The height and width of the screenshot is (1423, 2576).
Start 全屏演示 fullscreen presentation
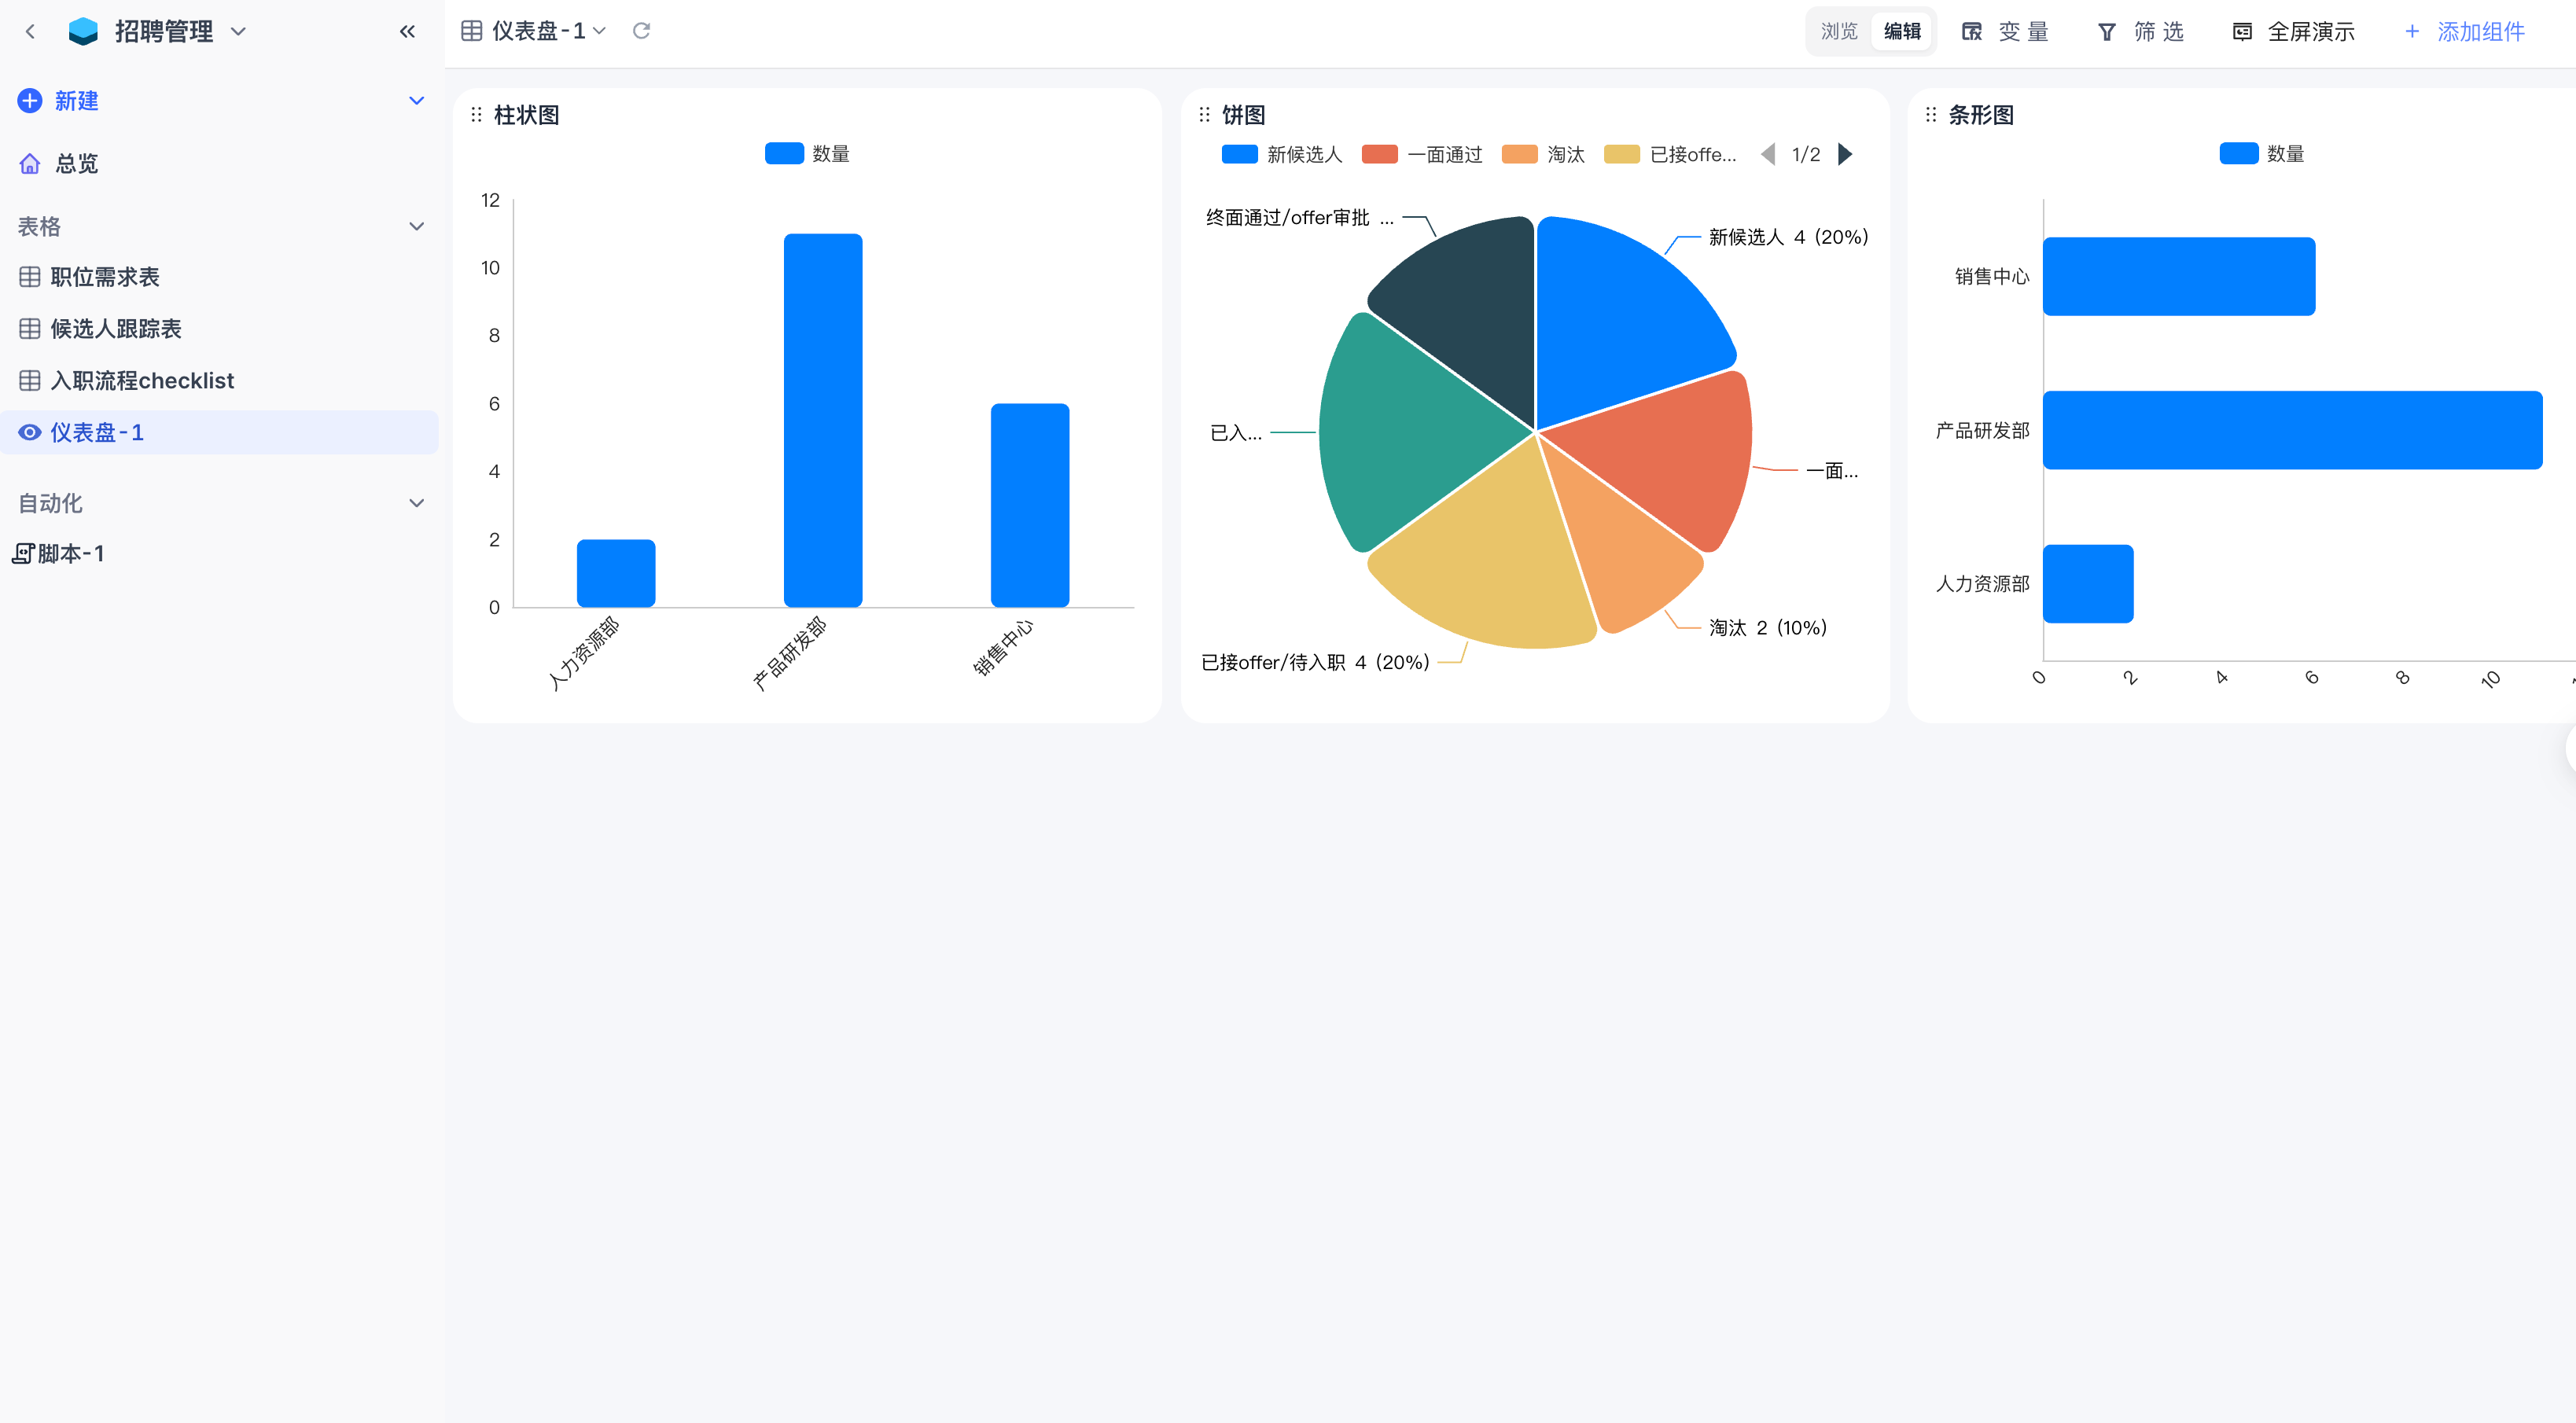tap(2293, 32)
